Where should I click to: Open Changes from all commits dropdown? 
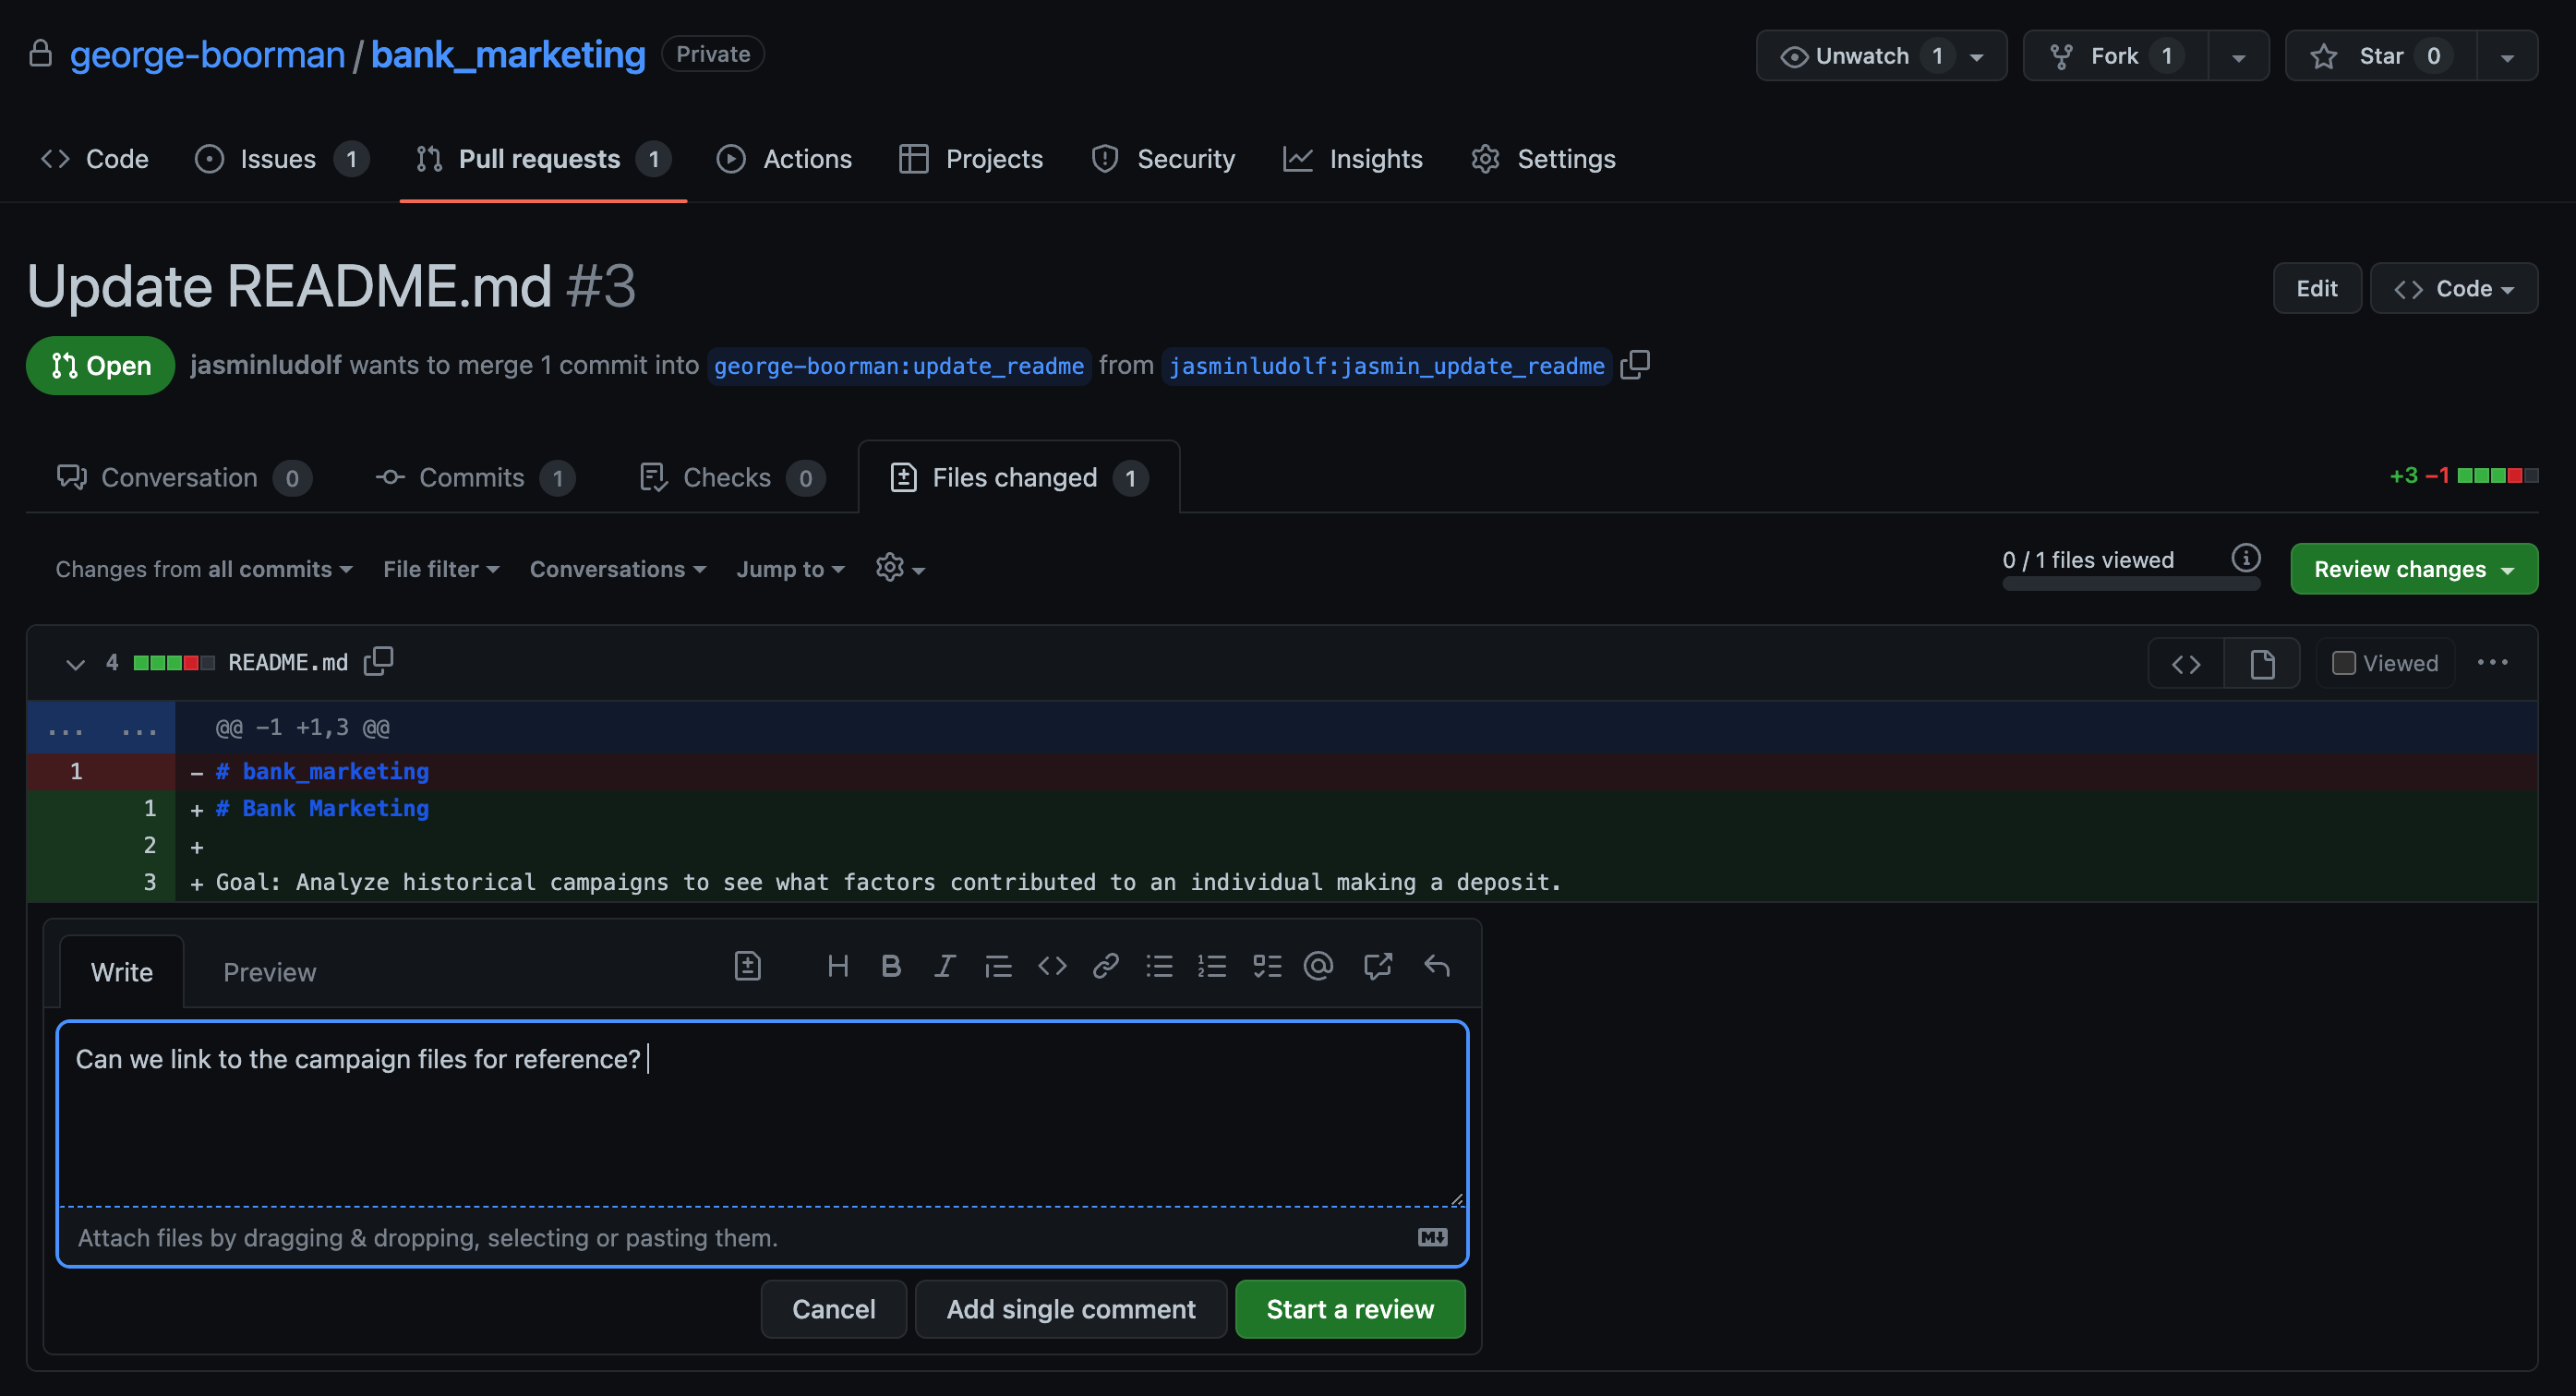coord(203,569)
